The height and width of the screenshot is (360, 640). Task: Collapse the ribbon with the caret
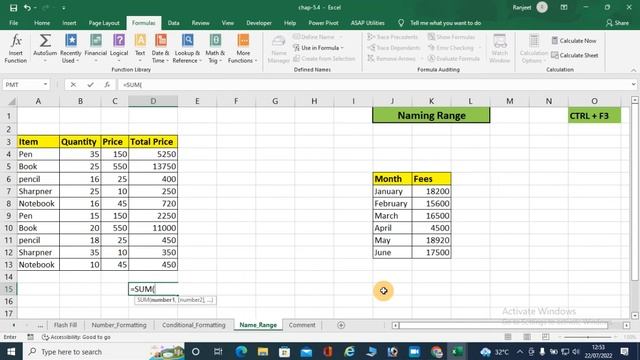633,70
